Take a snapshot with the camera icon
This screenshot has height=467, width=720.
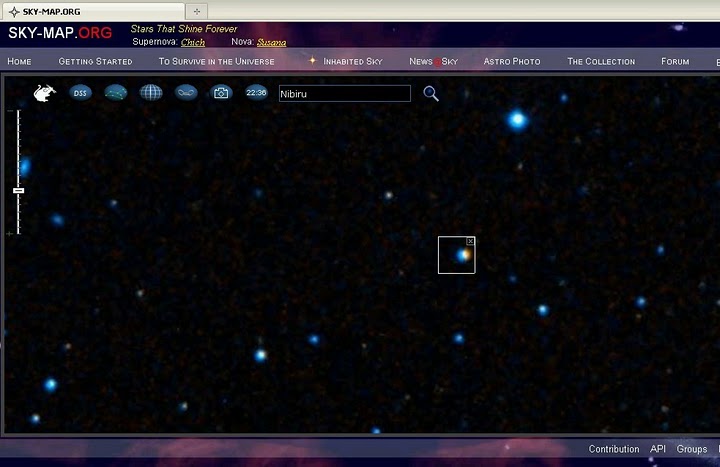(x=221, y=93)
